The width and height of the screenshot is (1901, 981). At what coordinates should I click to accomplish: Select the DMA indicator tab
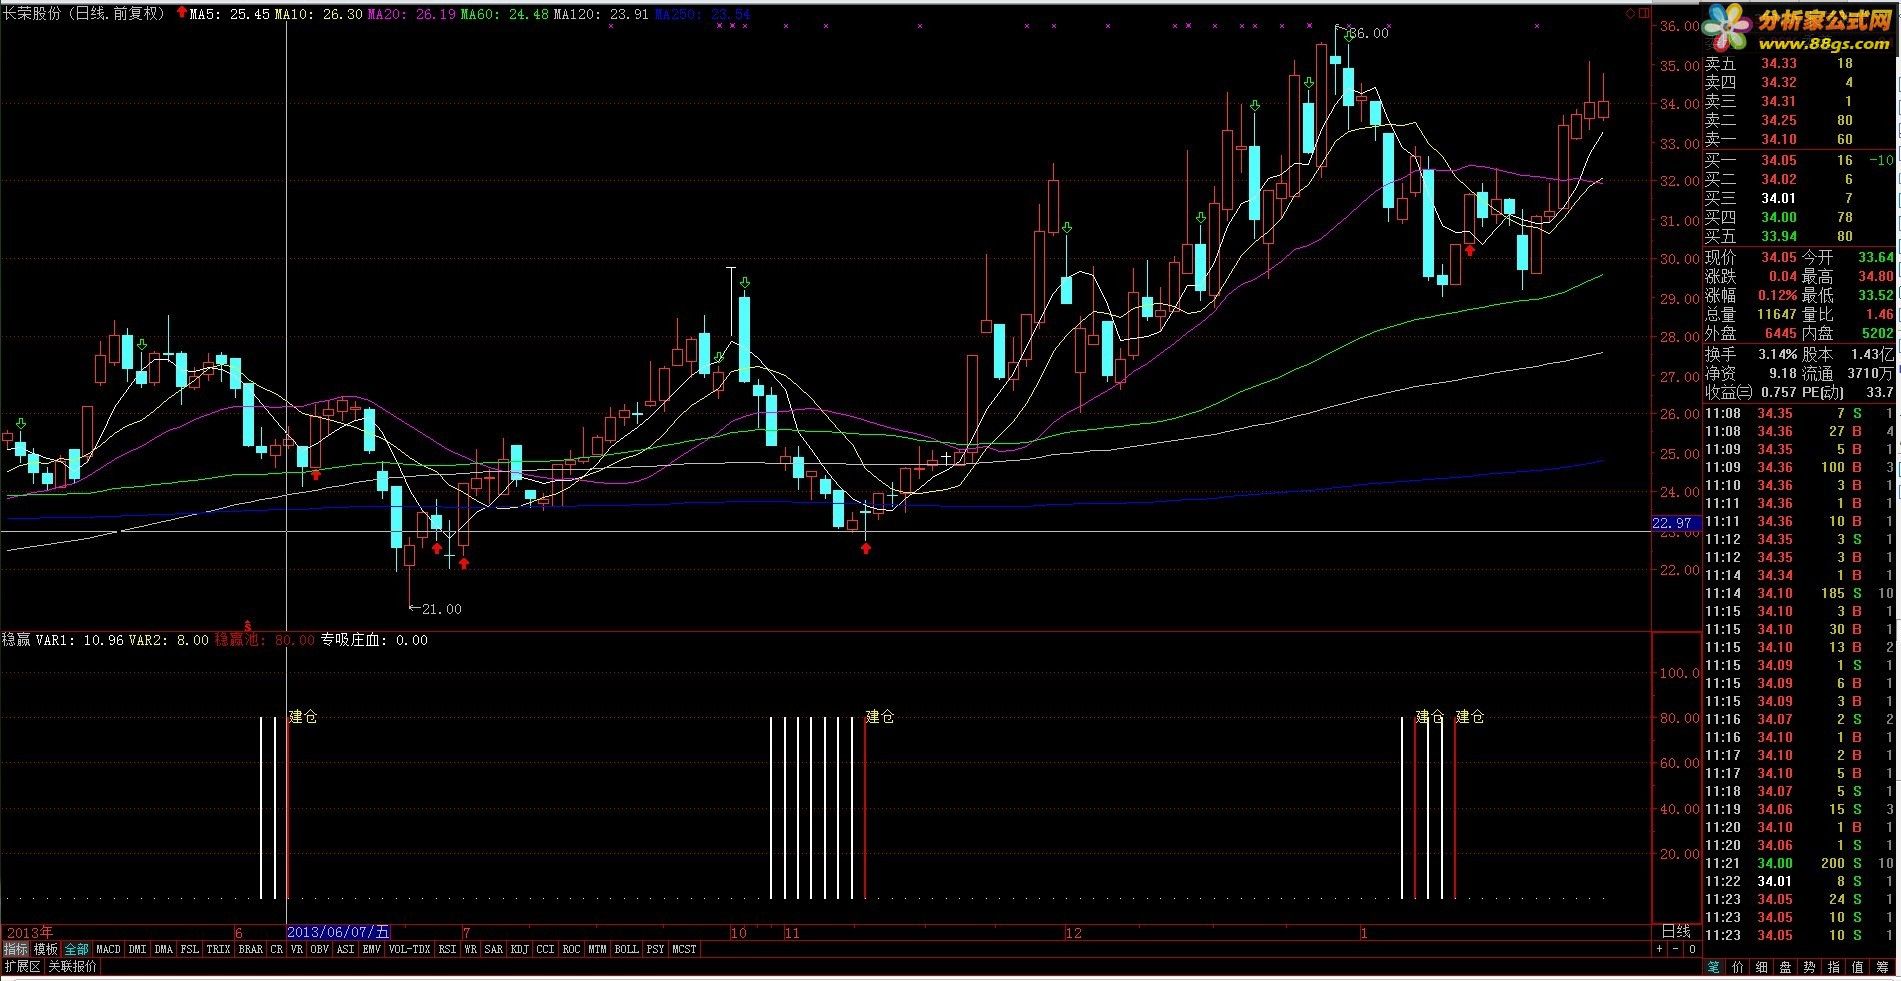coord(163,949)
